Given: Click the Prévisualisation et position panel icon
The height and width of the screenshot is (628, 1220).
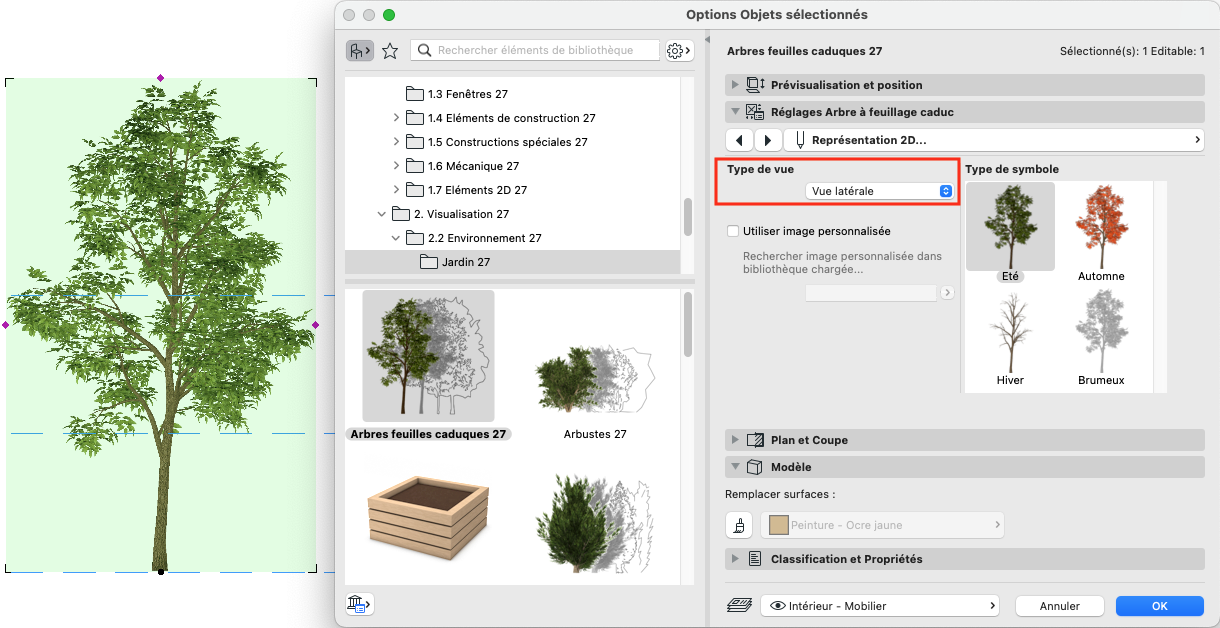Looking at the screenshot, I should point(756,85).
